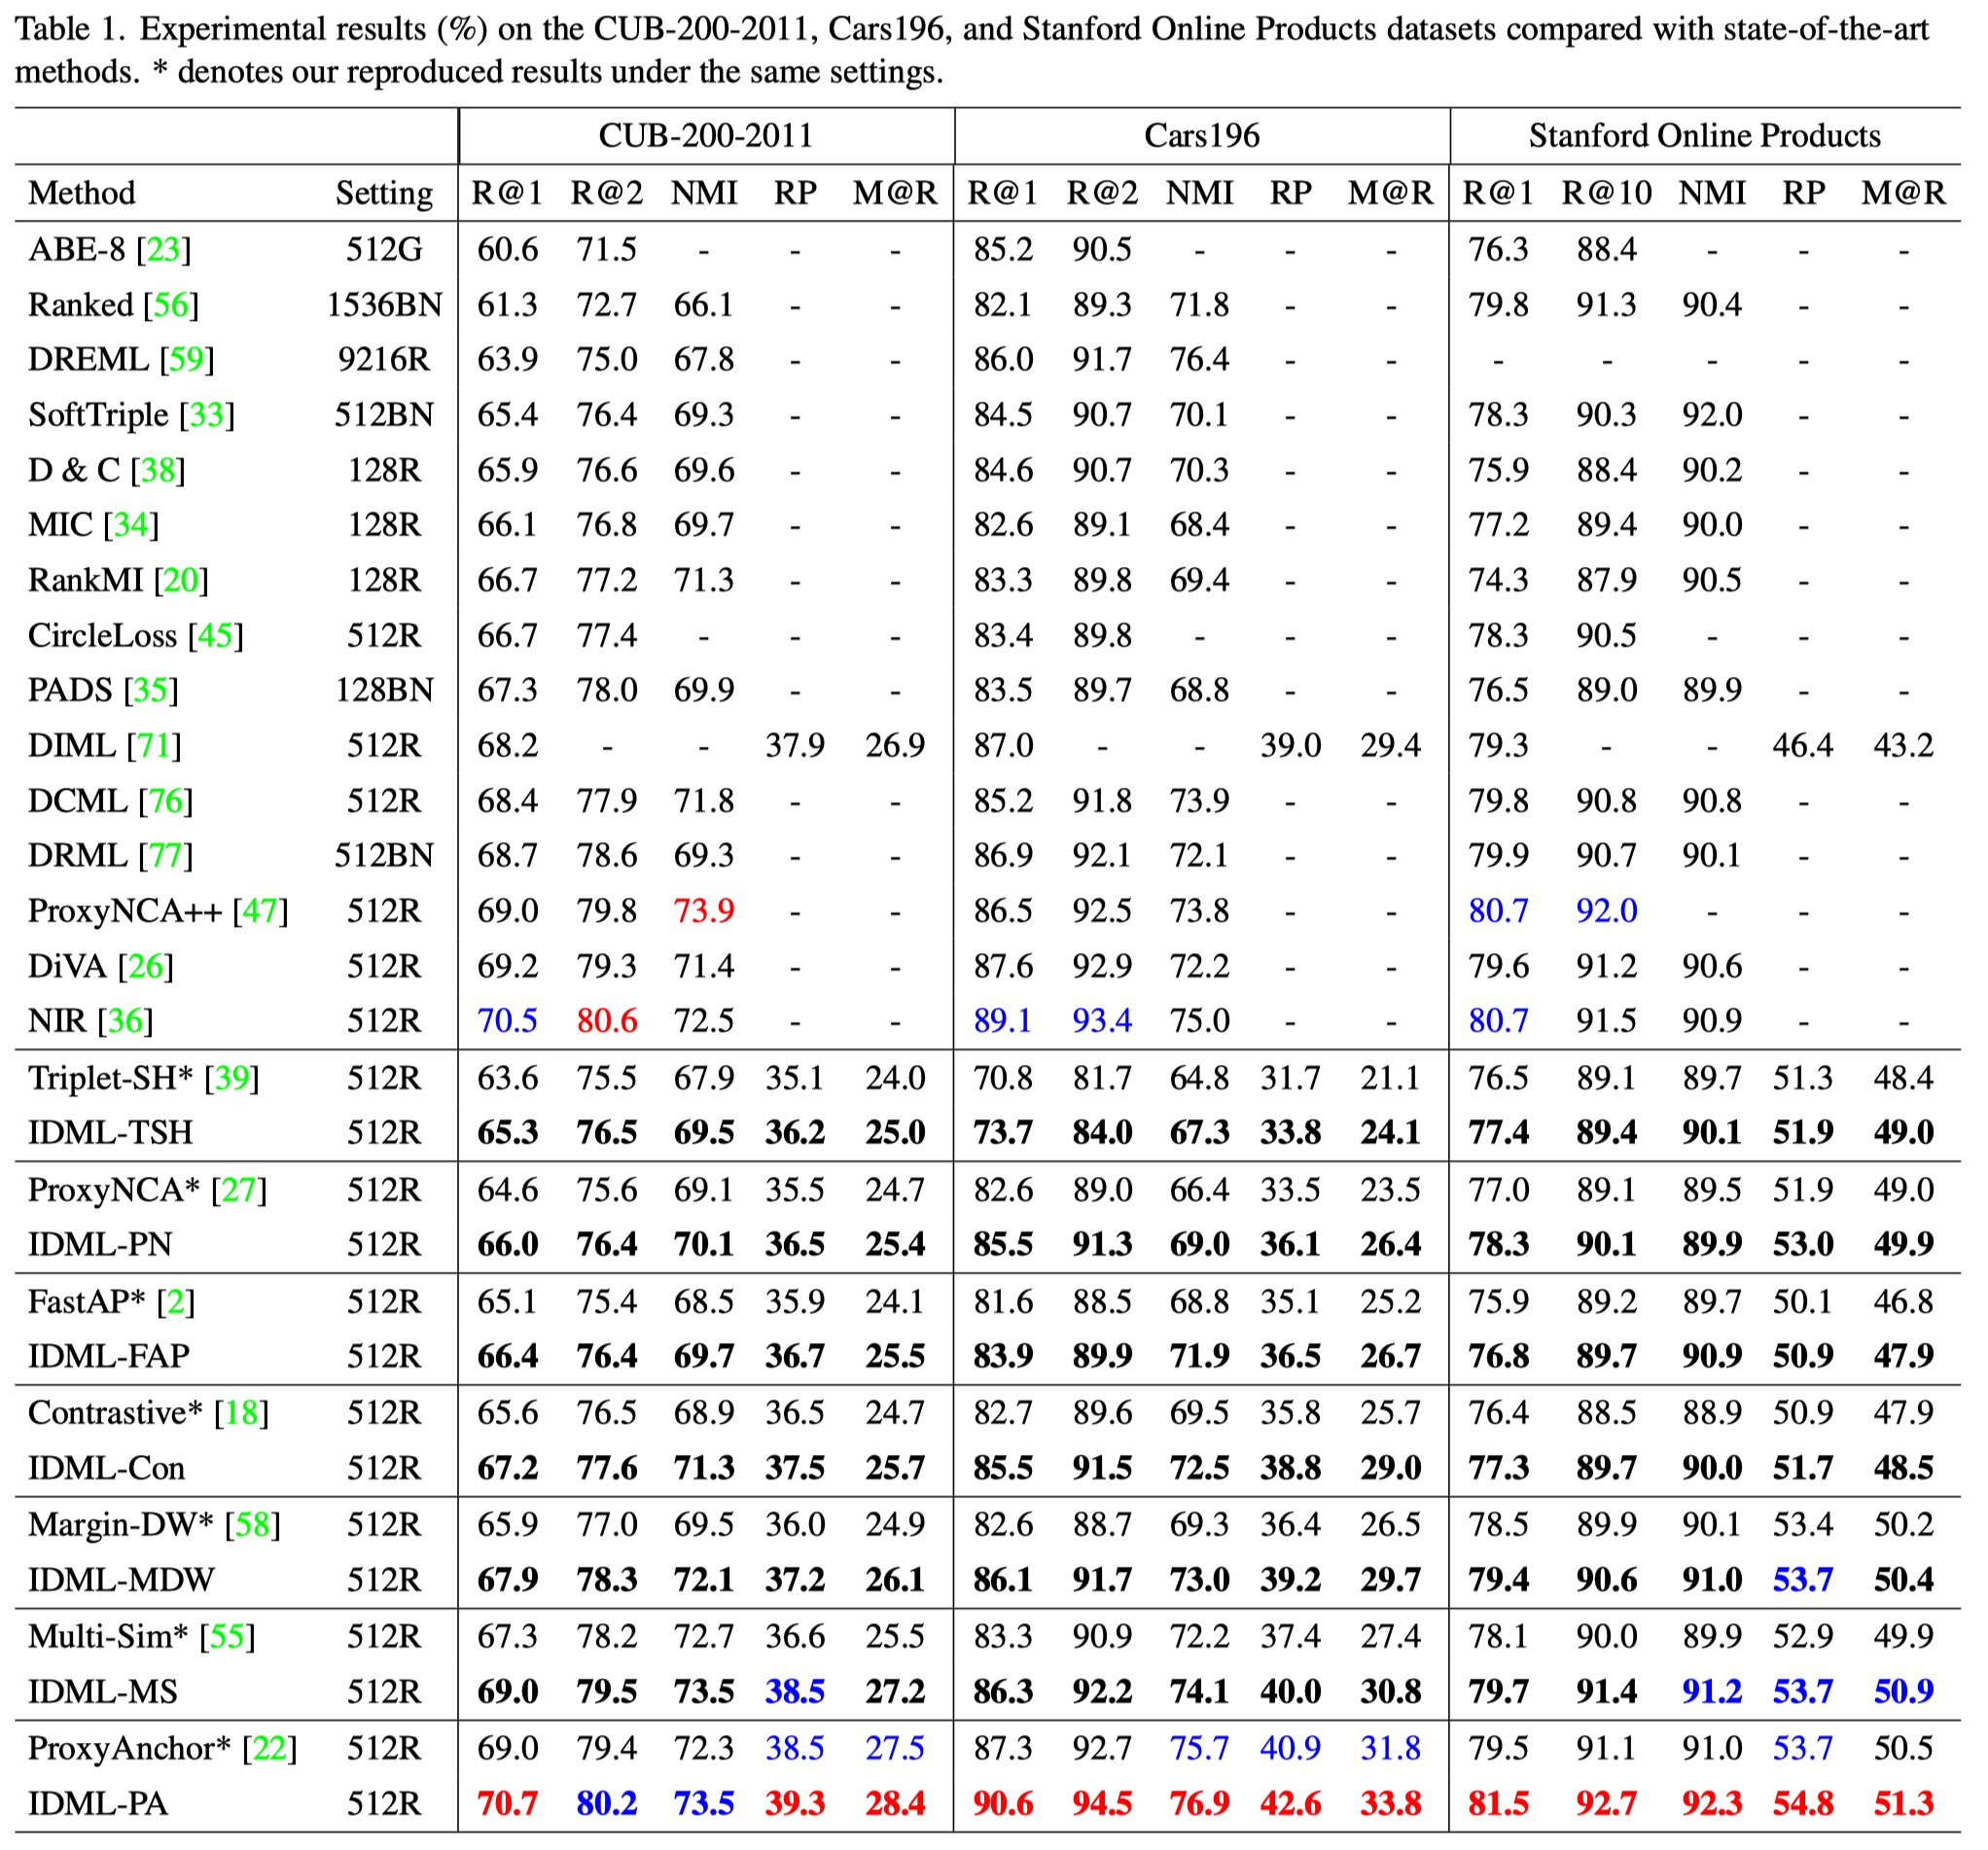
Task: Click the Setting column header
Action: pos(384,192)
